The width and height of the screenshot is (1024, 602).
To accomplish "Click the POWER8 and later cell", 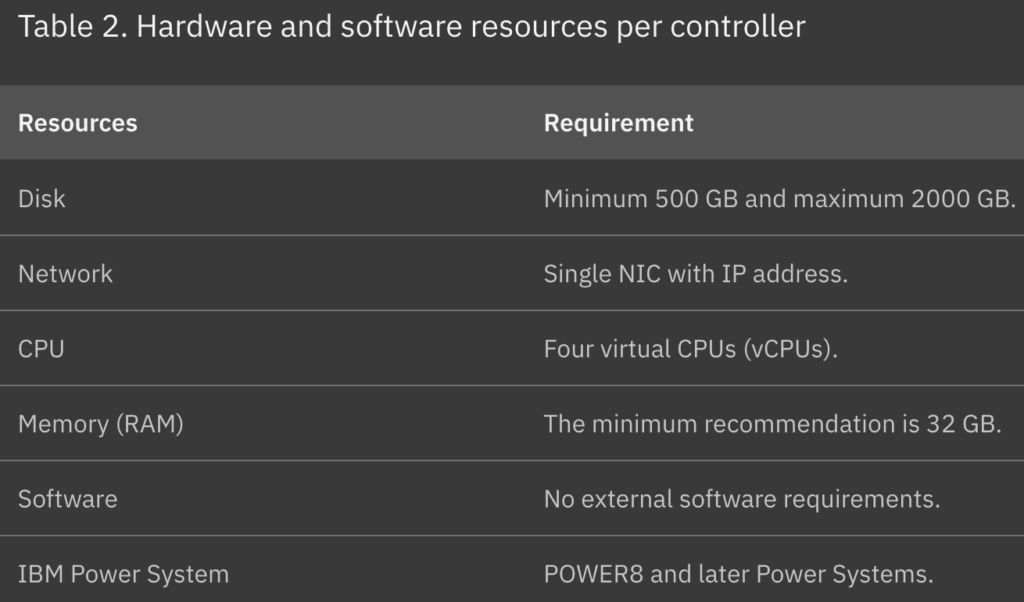I will [739, 574].
